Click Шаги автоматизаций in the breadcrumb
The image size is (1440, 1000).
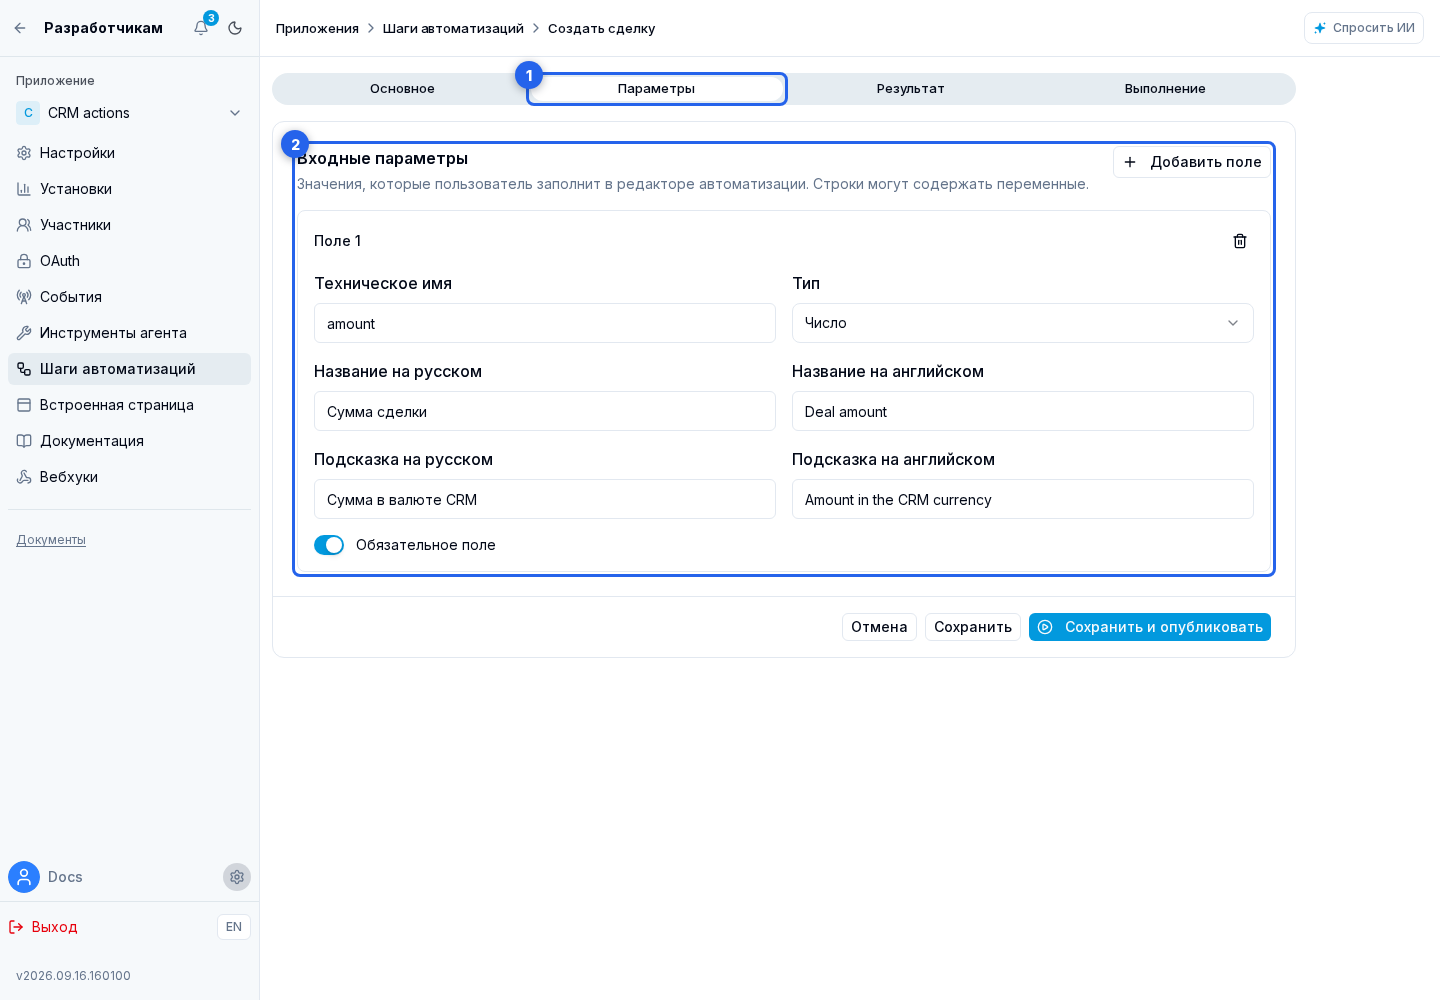[453, 28]
